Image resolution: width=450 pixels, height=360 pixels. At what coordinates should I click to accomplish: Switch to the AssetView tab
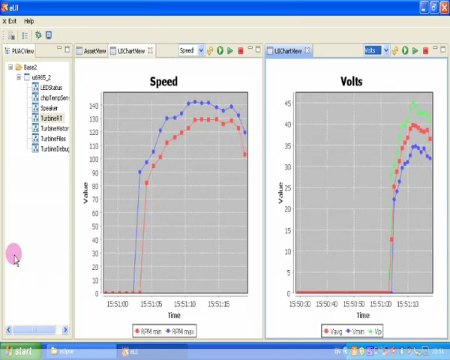[x=91, y=51]
